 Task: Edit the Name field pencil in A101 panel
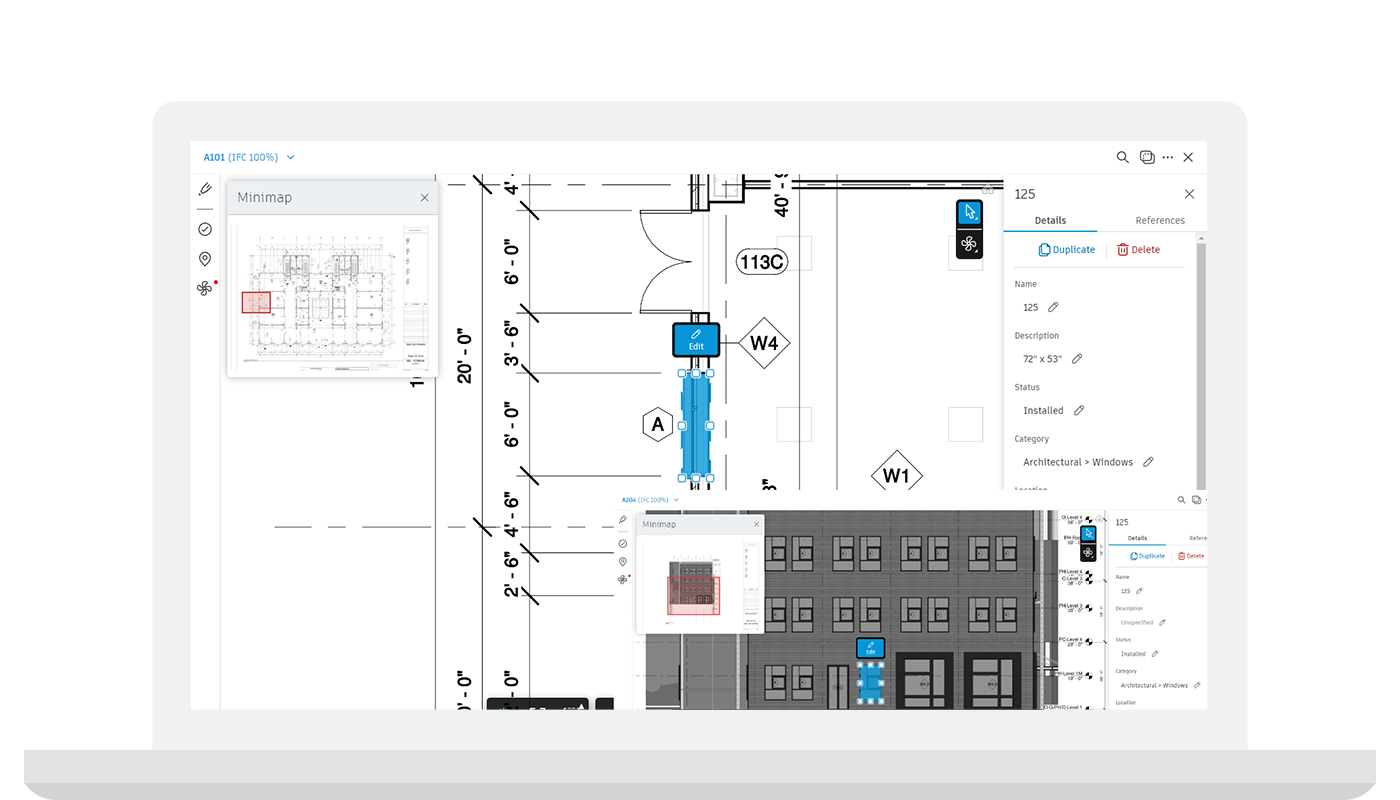(x=1053, y=307)
